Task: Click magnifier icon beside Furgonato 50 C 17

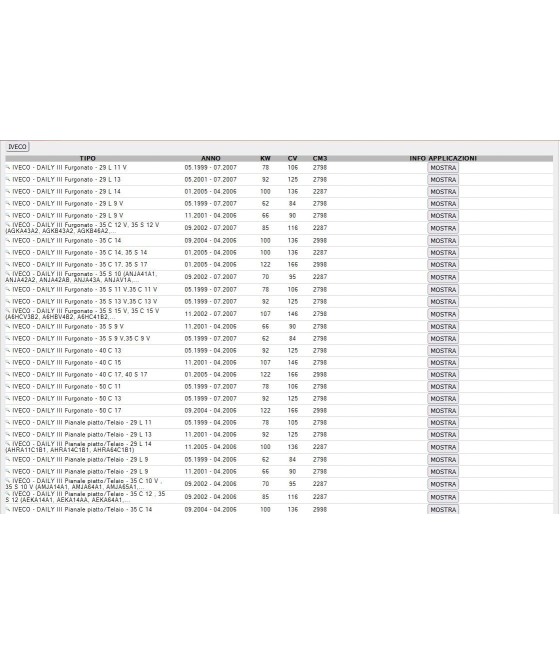Action: (x=8, y=410)
